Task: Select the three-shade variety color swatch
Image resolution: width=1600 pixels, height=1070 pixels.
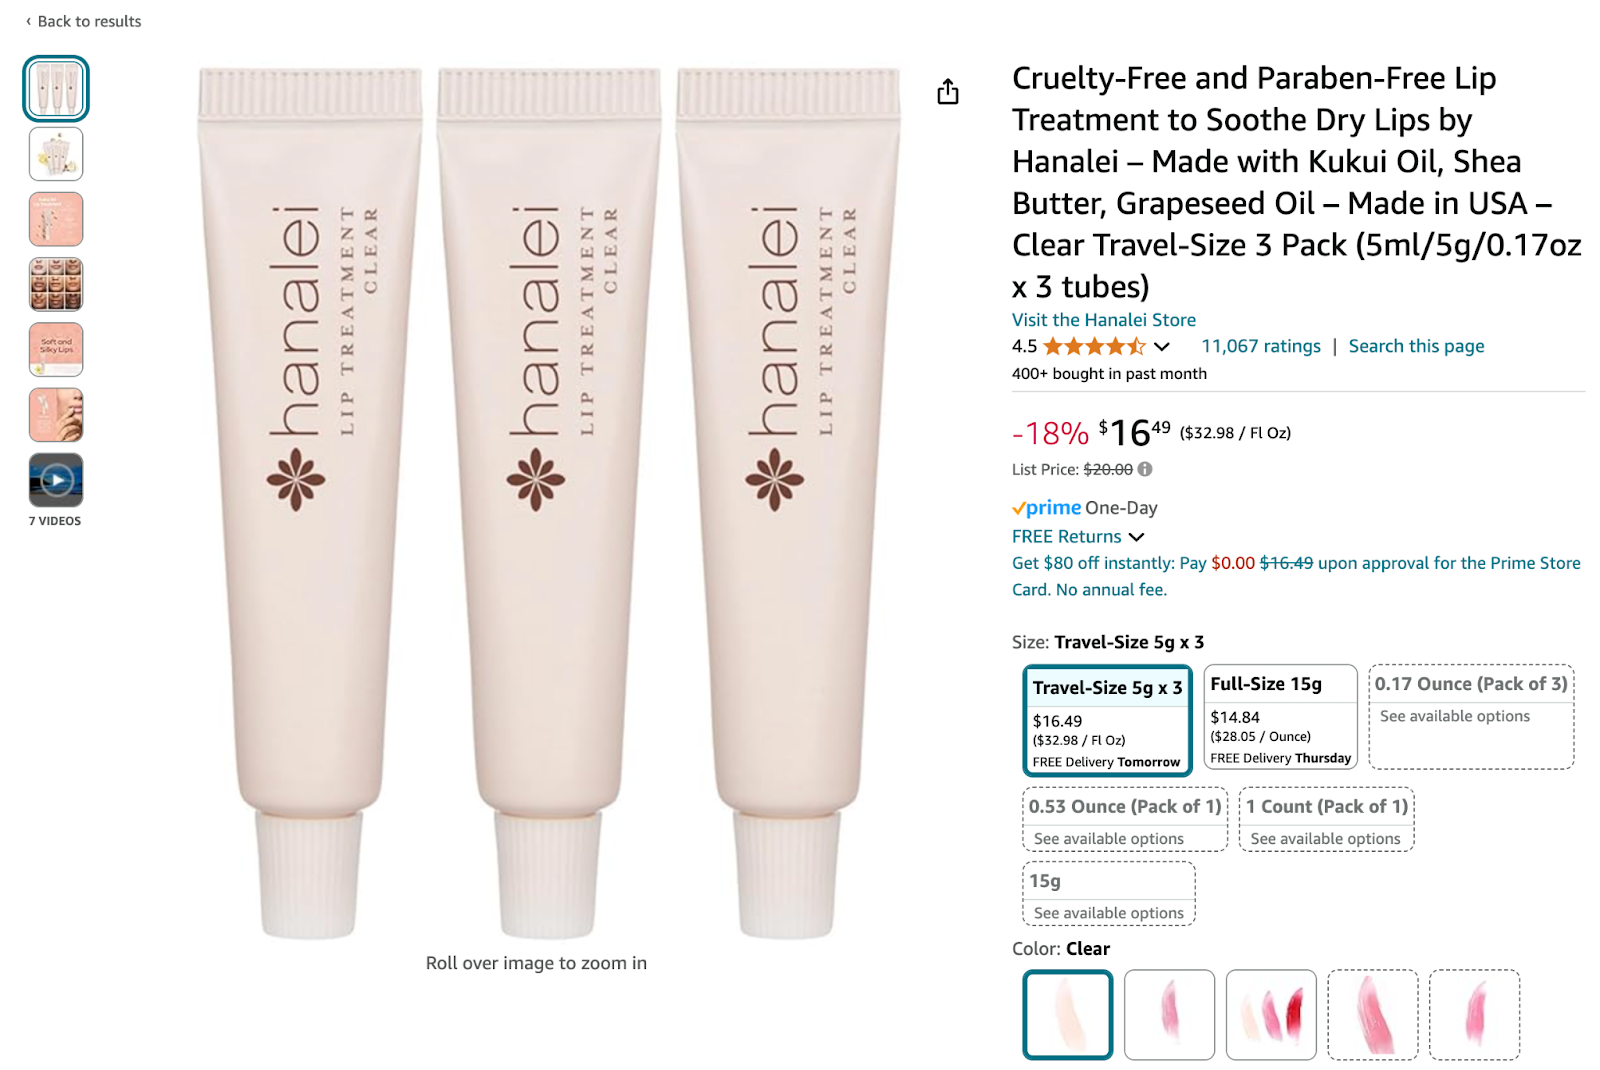Action: pyautogui.click(x=1271, y=1014)
